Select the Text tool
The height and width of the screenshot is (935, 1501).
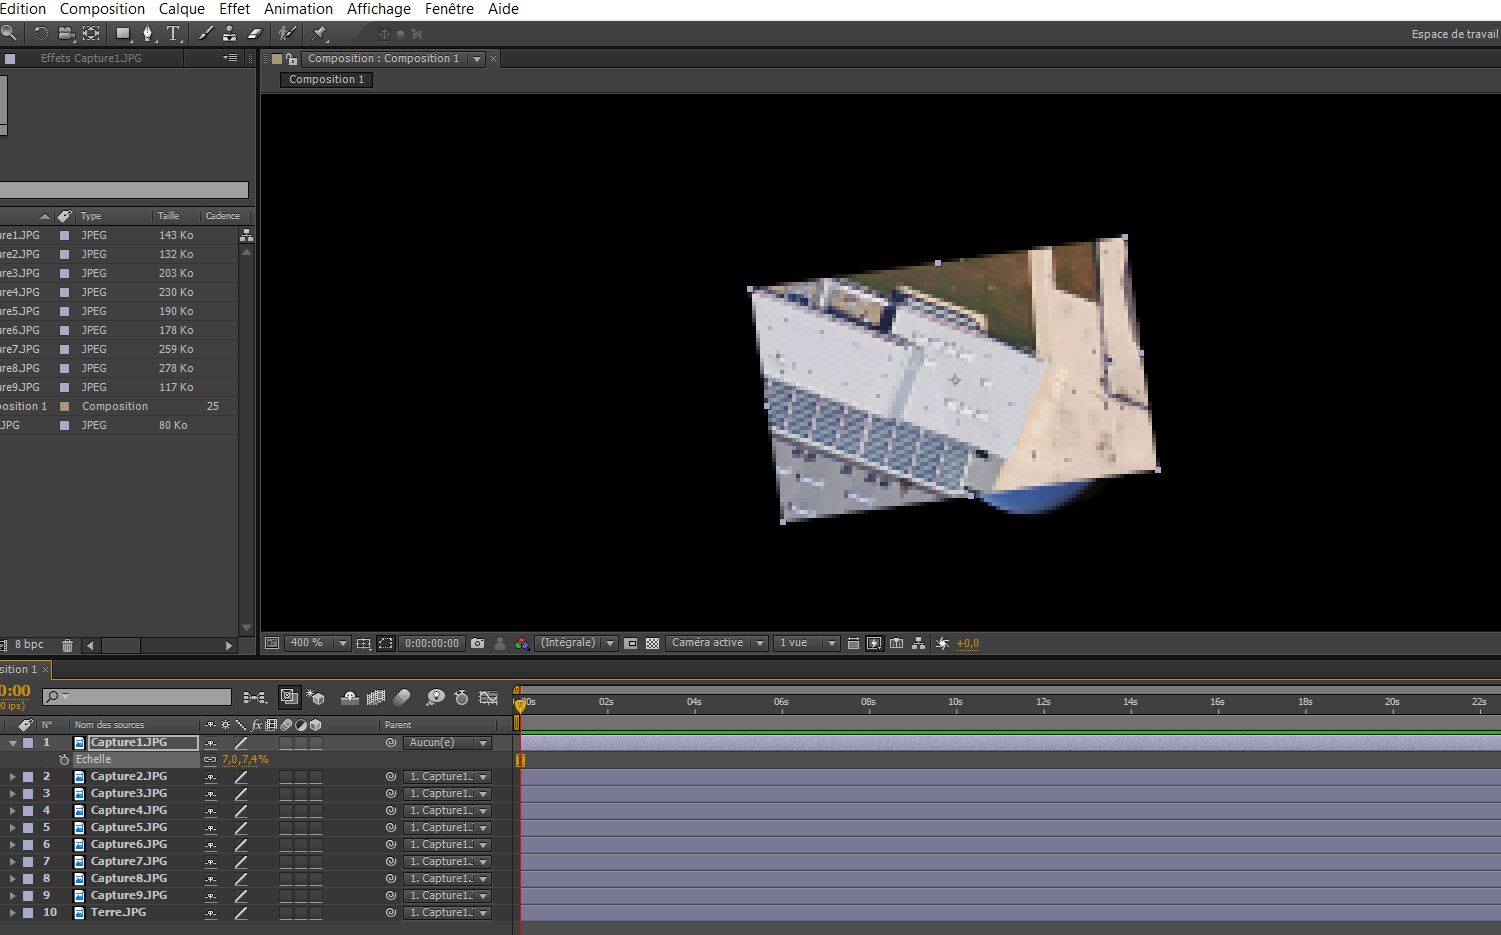172,33
